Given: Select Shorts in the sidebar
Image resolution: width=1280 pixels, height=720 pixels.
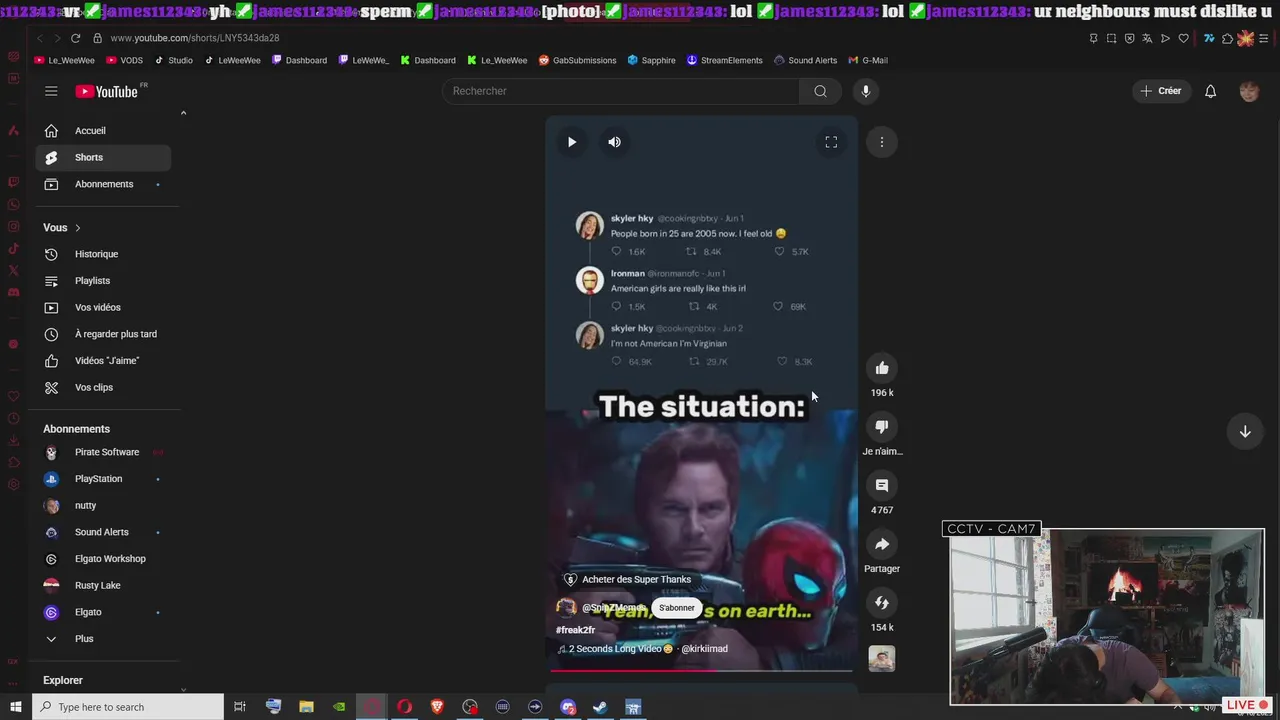Looking at the screenshot, I should (x=103, y=157).
